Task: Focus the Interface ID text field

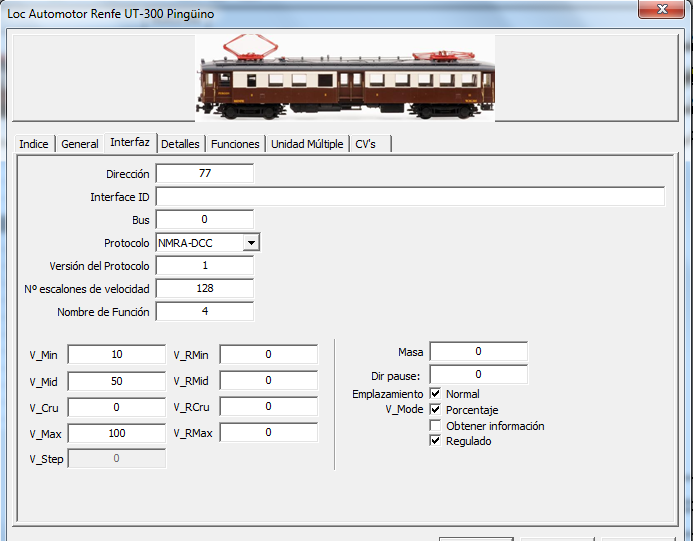Action: pos(410,196)
